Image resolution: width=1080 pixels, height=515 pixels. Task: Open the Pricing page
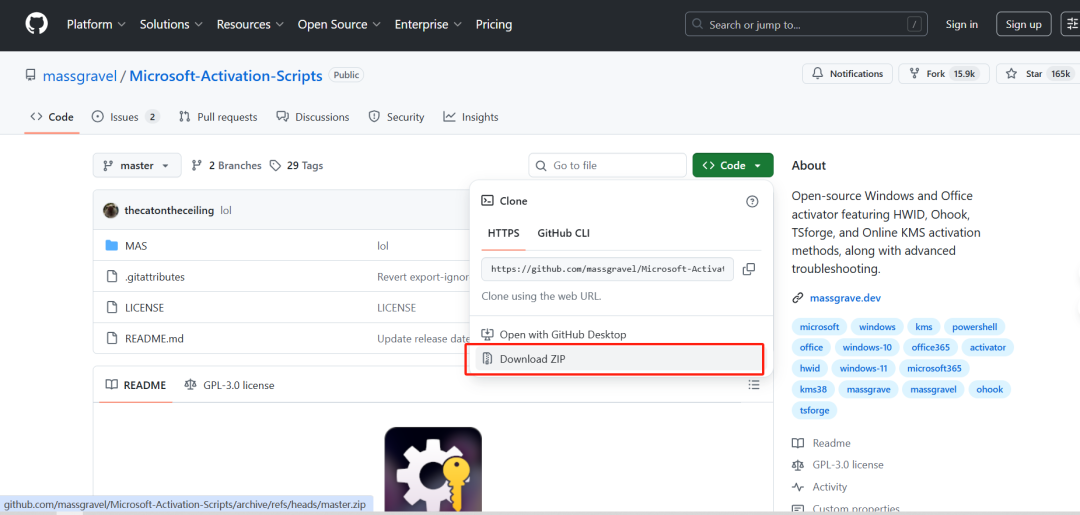[494, 24]
